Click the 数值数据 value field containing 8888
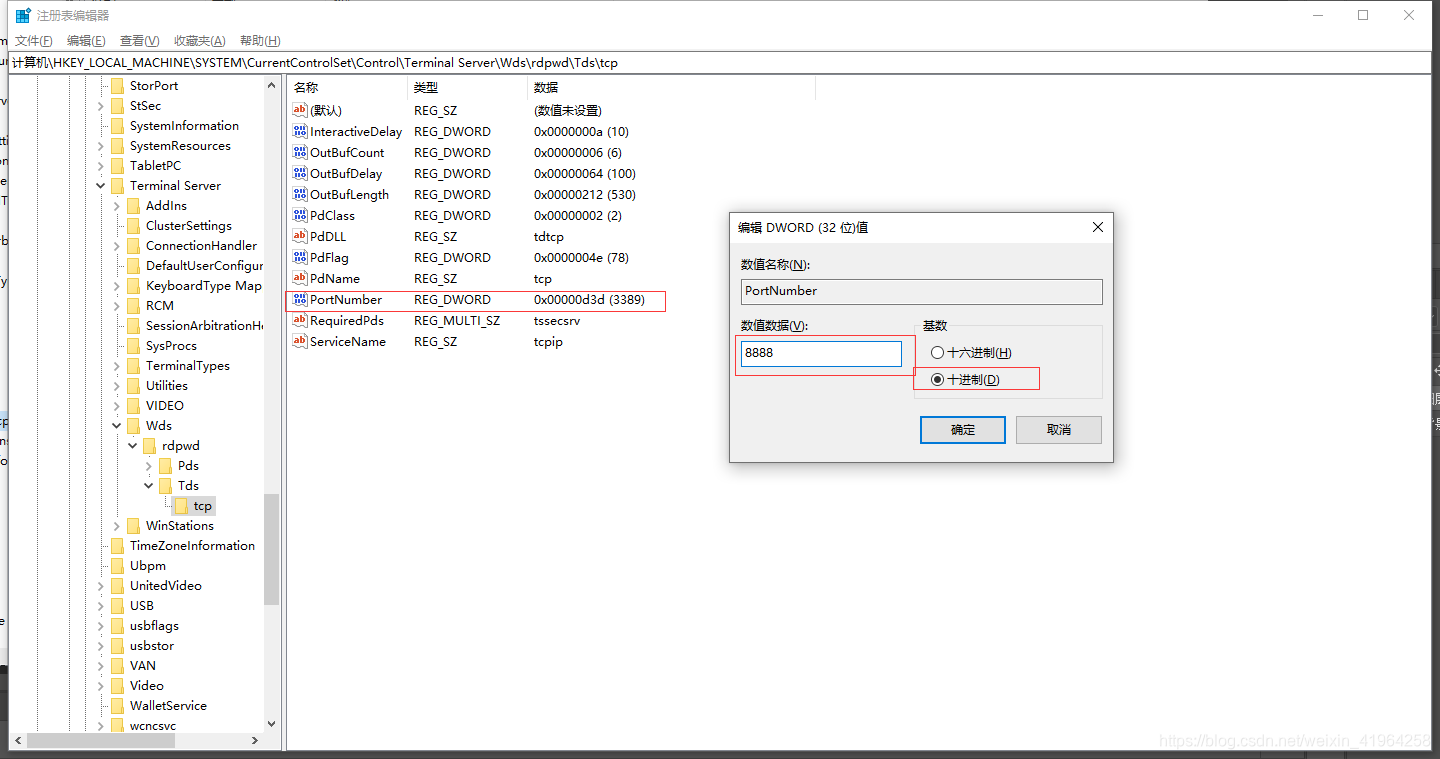This screenshot has width=1440, height=759. [821, 353]
